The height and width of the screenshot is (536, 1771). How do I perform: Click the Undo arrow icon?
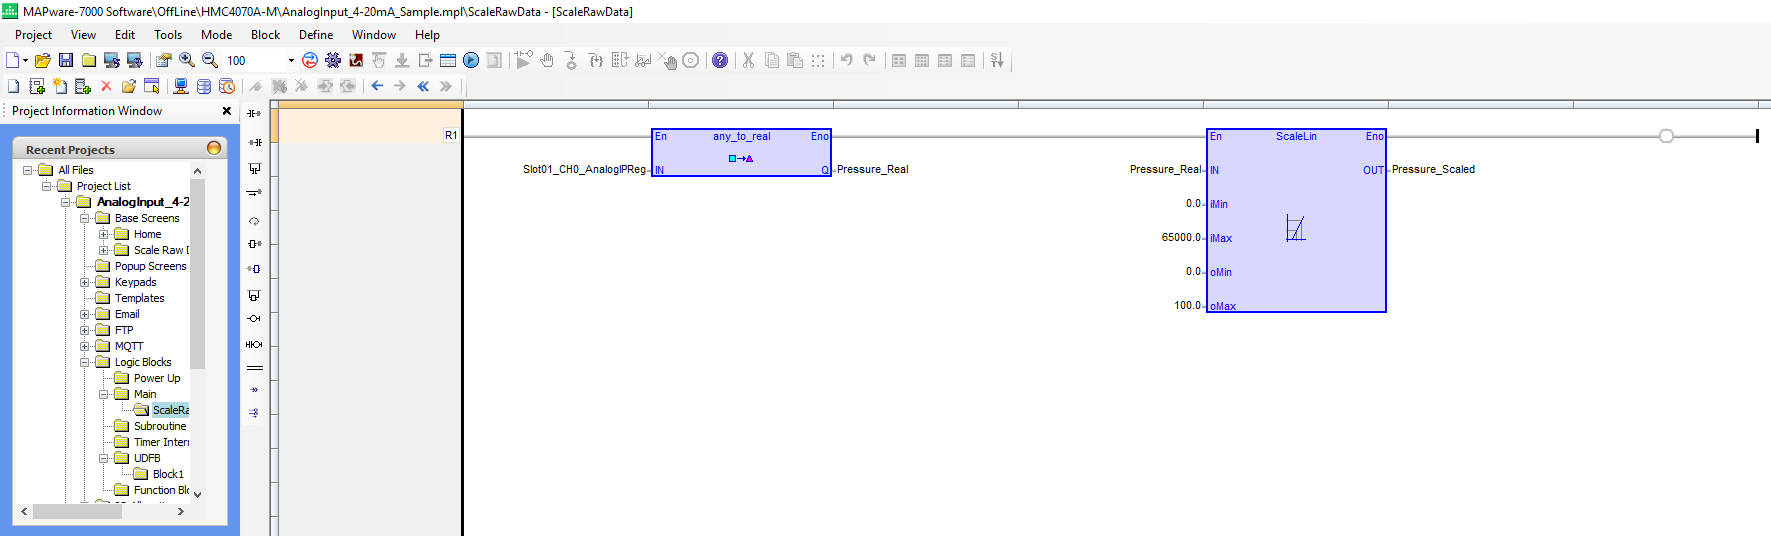(846, 60)
